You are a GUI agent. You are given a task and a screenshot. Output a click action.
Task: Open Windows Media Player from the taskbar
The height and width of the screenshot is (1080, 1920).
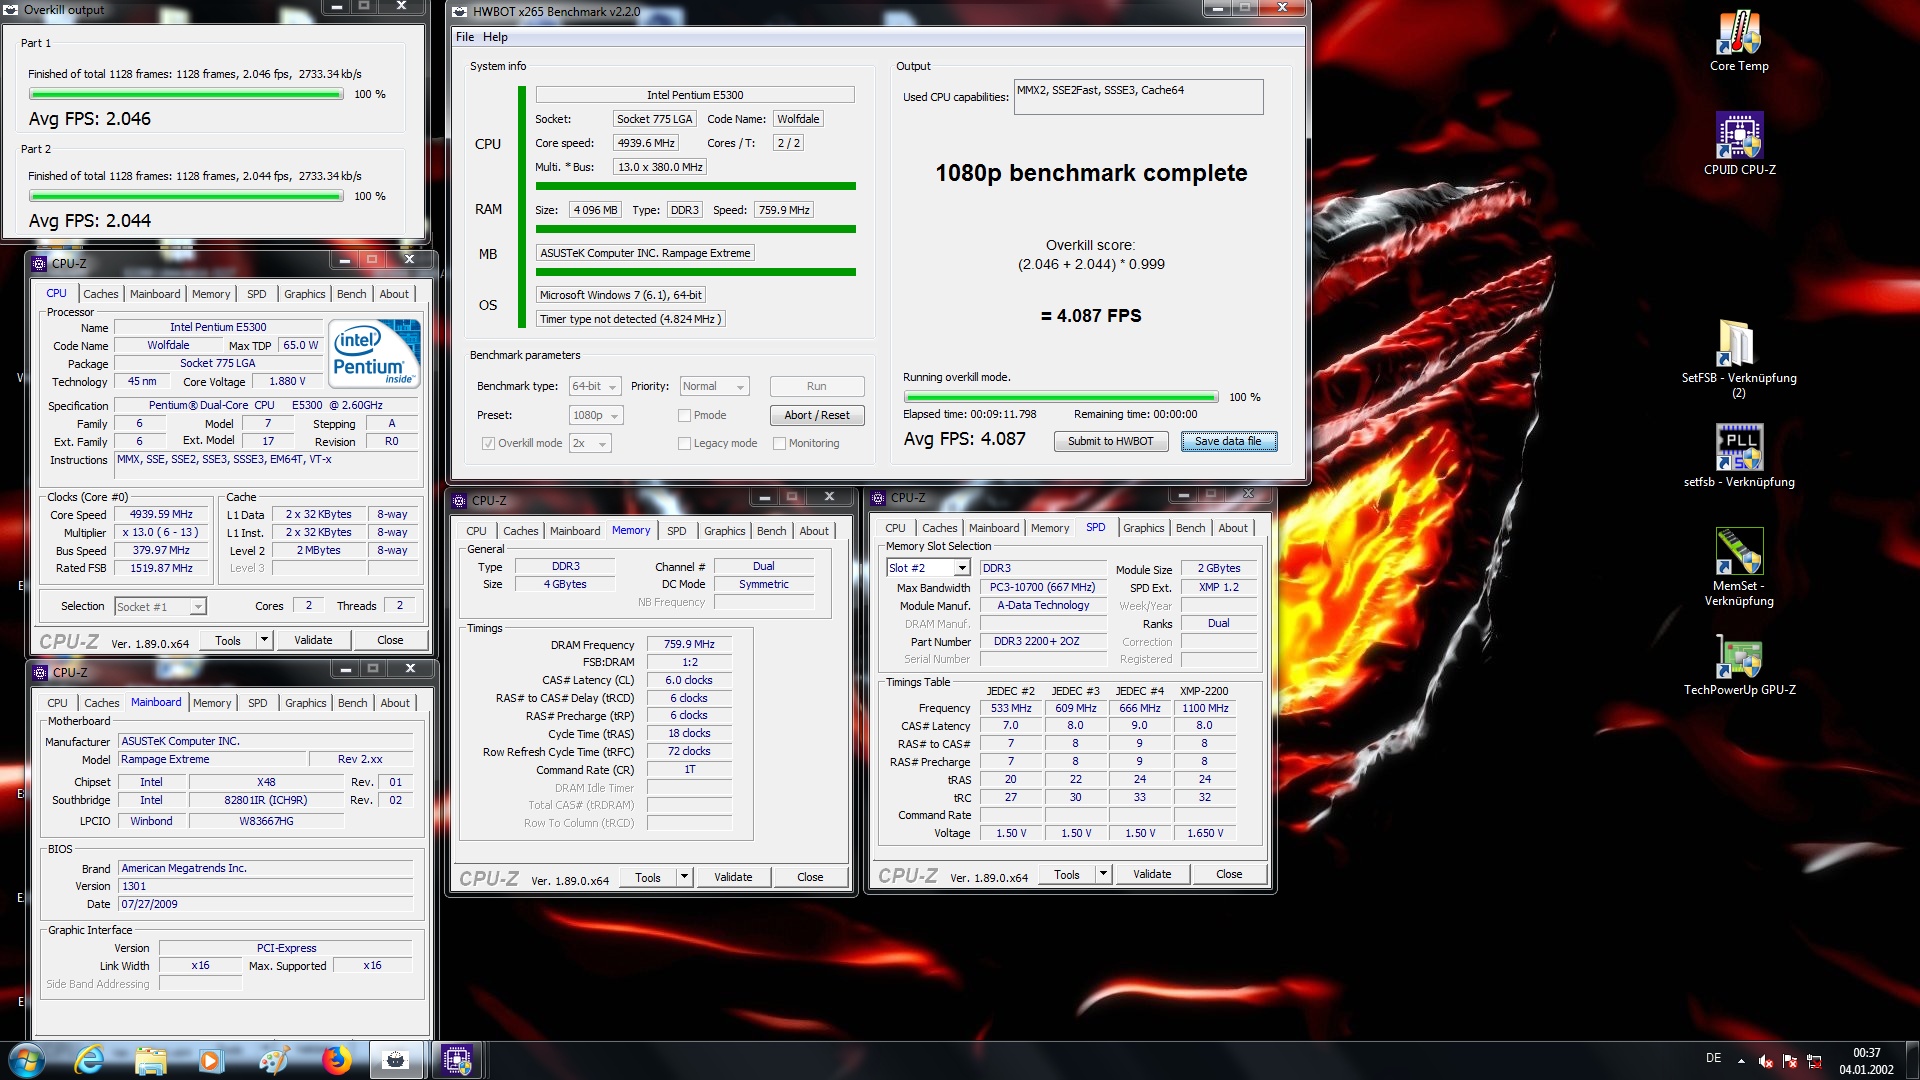point(211,1060)
